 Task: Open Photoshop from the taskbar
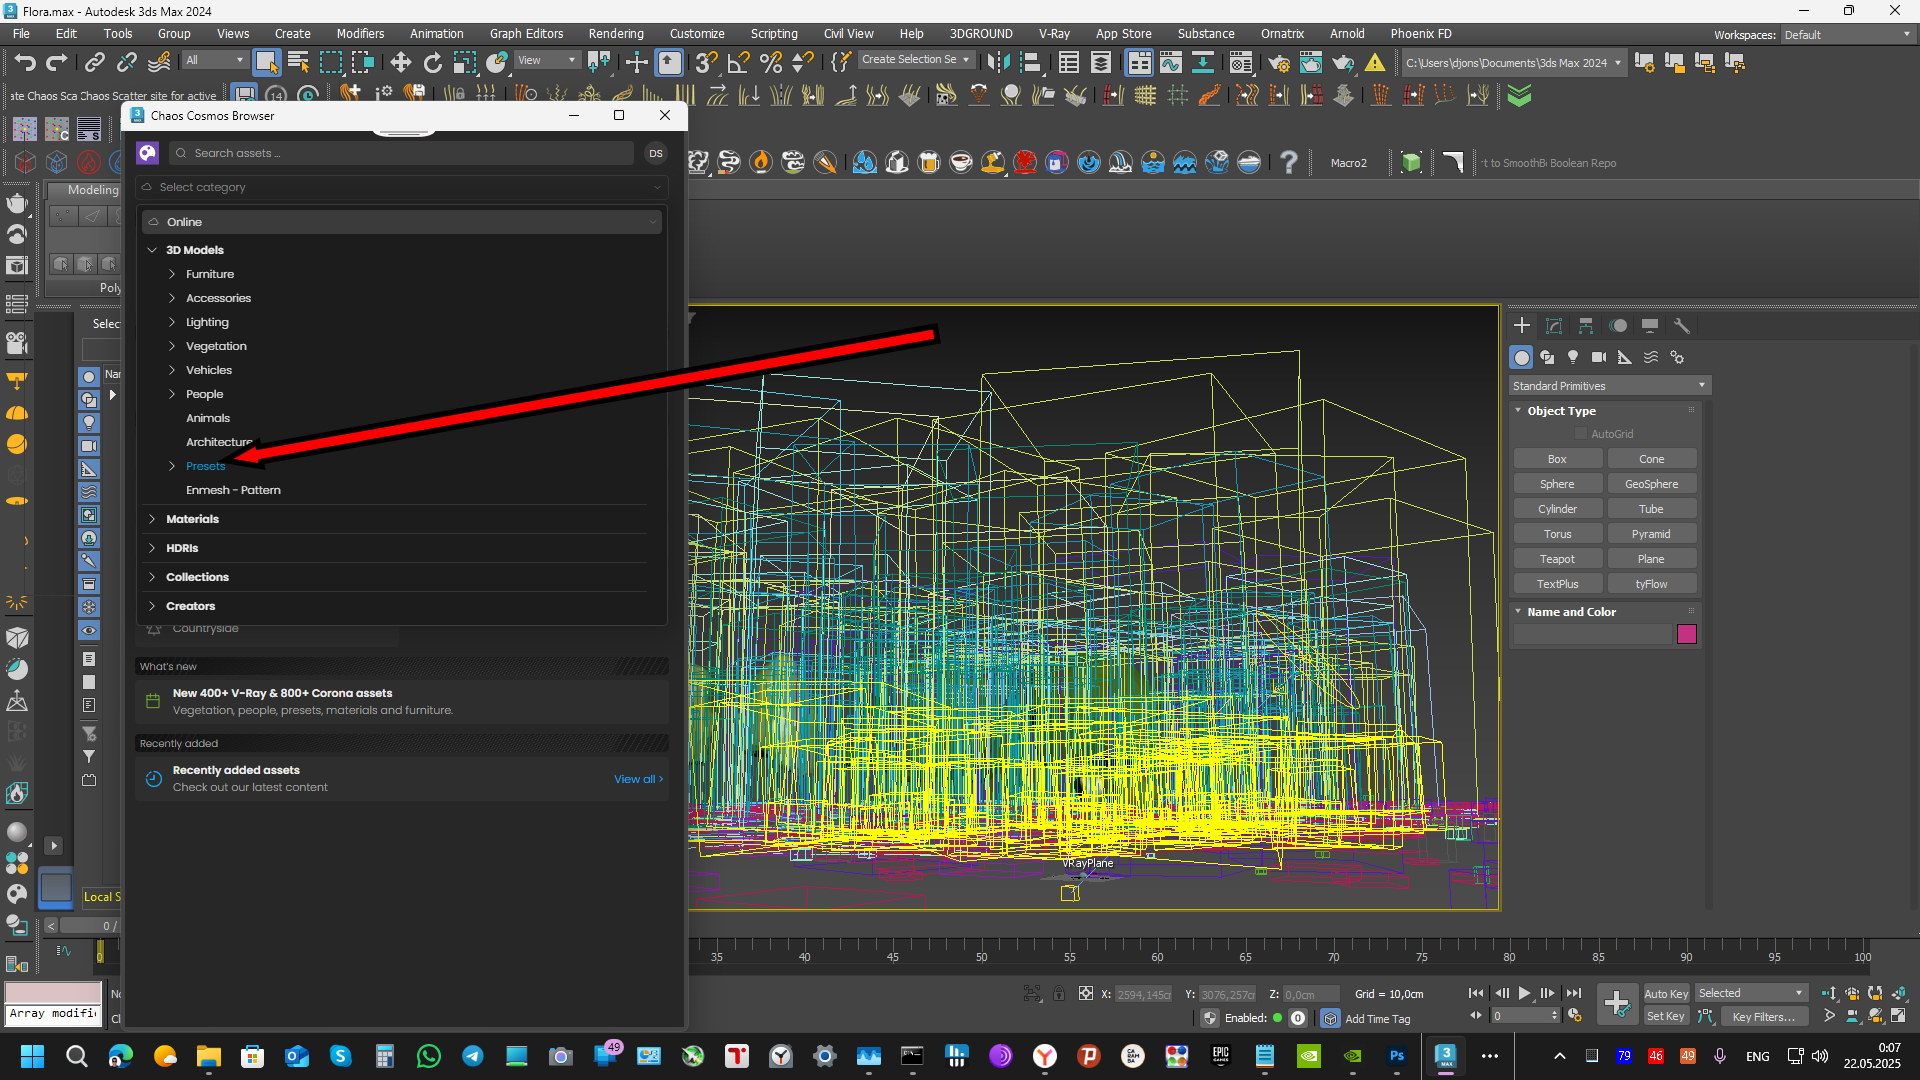[x=1397, y=1056]
